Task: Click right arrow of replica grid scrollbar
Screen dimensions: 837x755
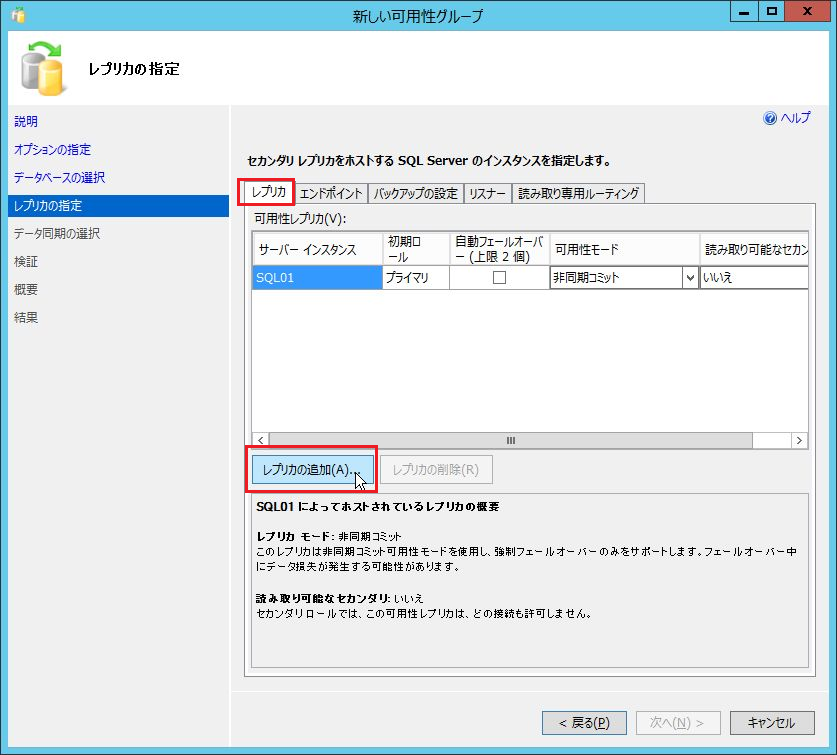Action: click(798, 440)
